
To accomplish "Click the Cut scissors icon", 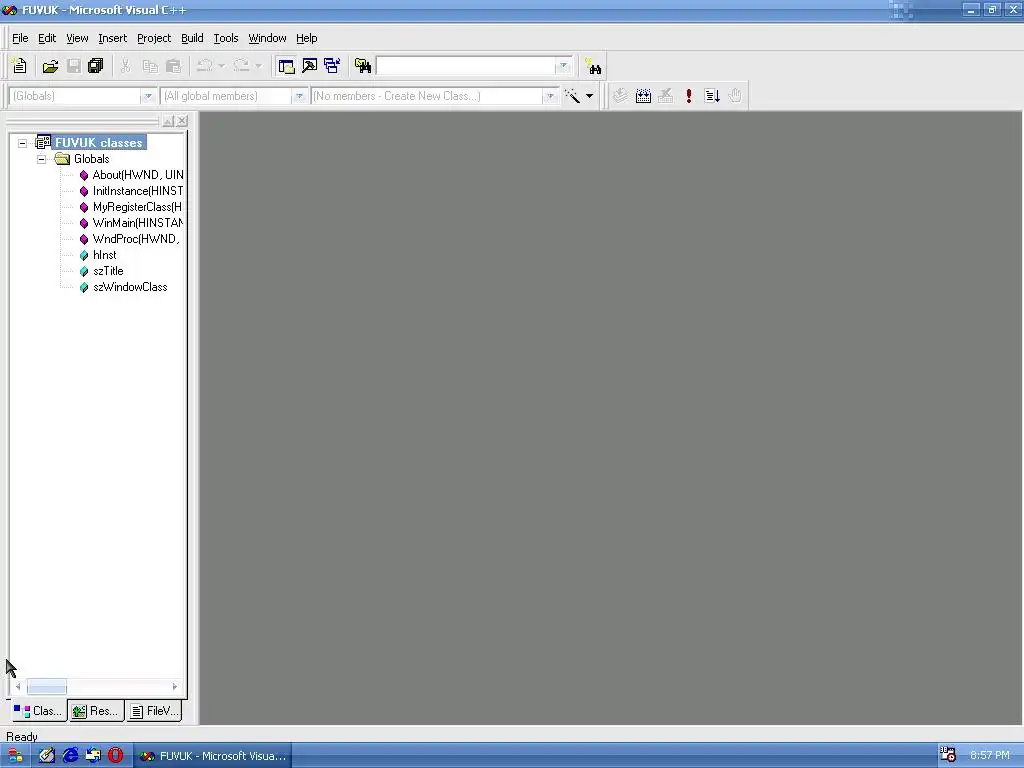I will [x=125, y=66].
